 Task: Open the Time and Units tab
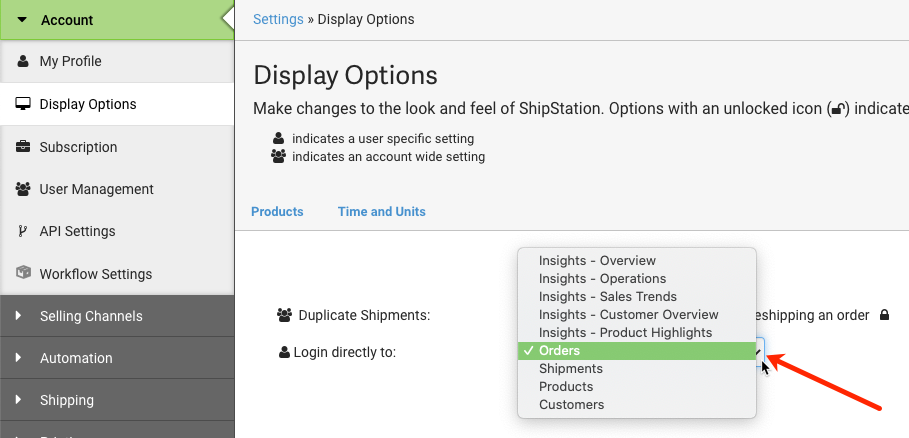381,211
